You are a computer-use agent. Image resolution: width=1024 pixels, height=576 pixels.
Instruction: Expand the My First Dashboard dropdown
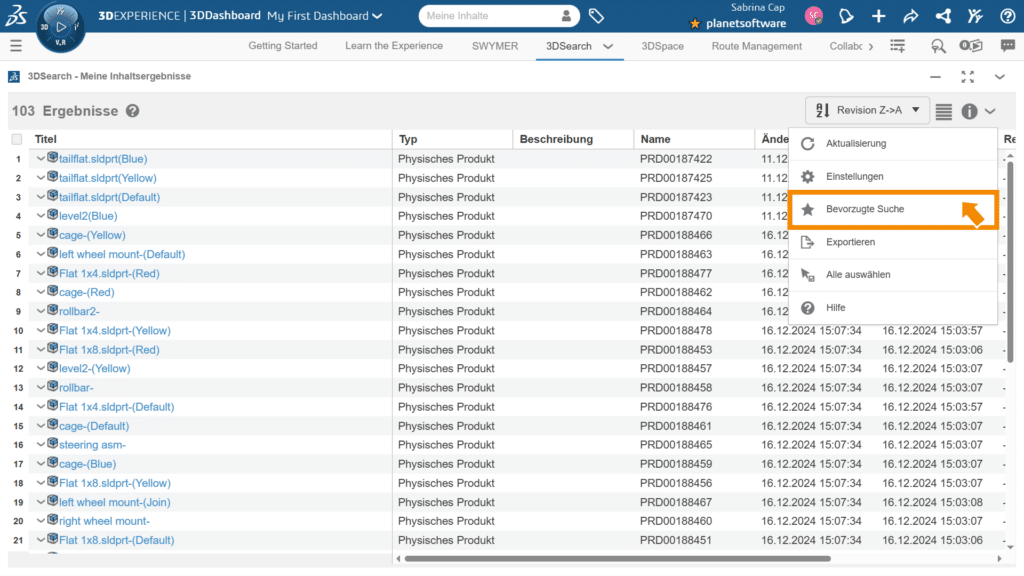coord(376,16)
